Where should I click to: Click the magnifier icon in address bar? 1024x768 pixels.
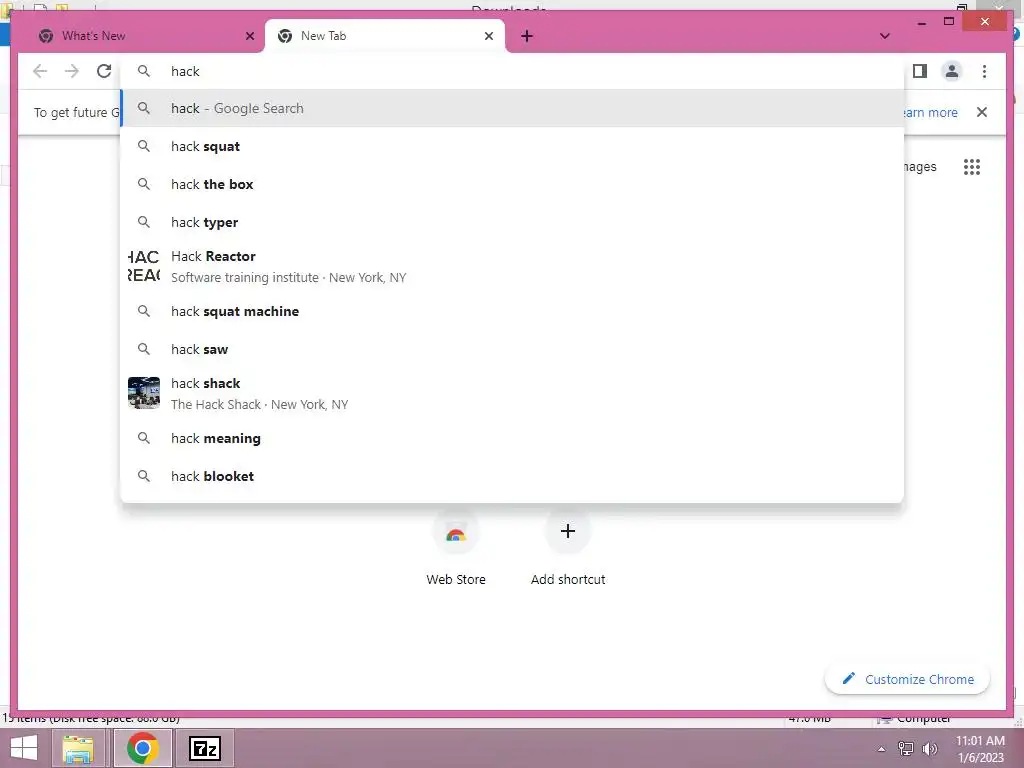tap(144, 71)
